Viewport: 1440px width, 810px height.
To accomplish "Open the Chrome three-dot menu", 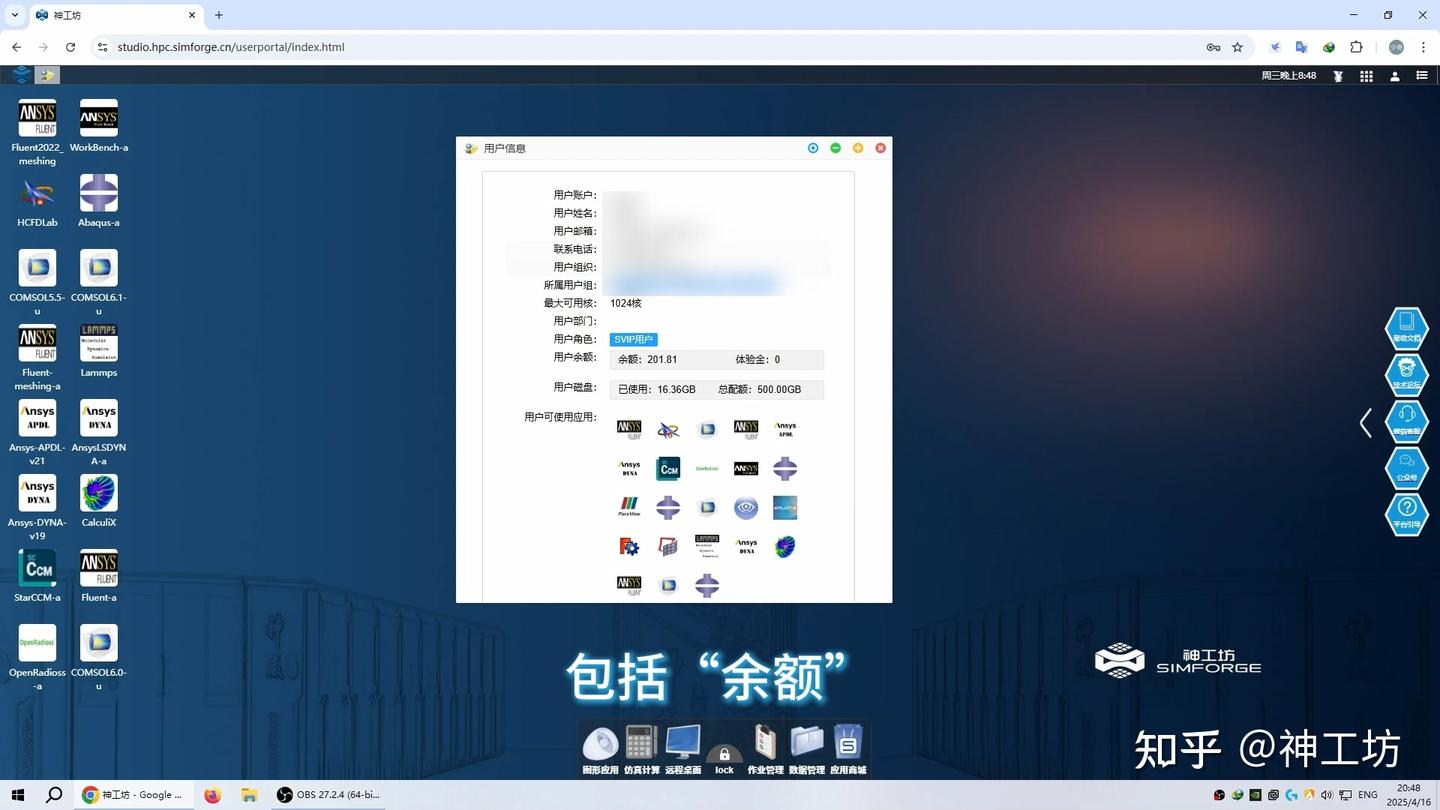I will point(1423,47).
